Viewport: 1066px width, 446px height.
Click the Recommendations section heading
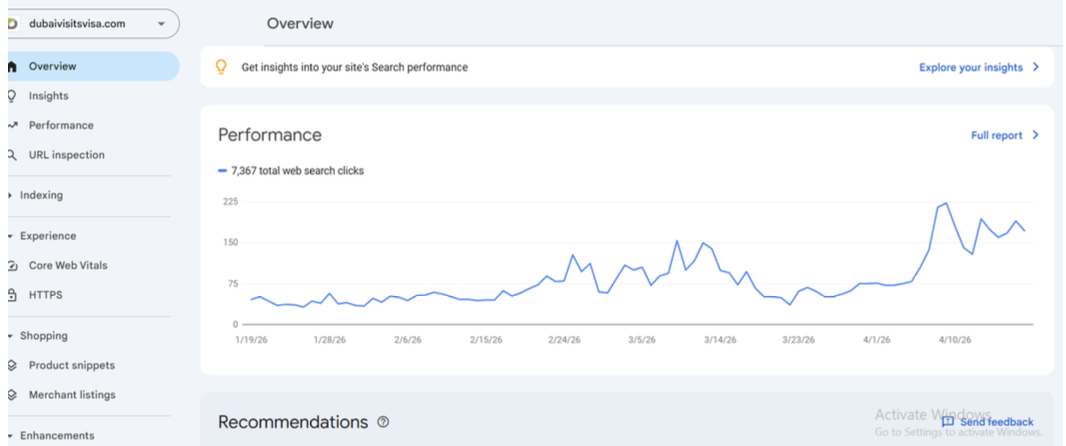(293, 422)
